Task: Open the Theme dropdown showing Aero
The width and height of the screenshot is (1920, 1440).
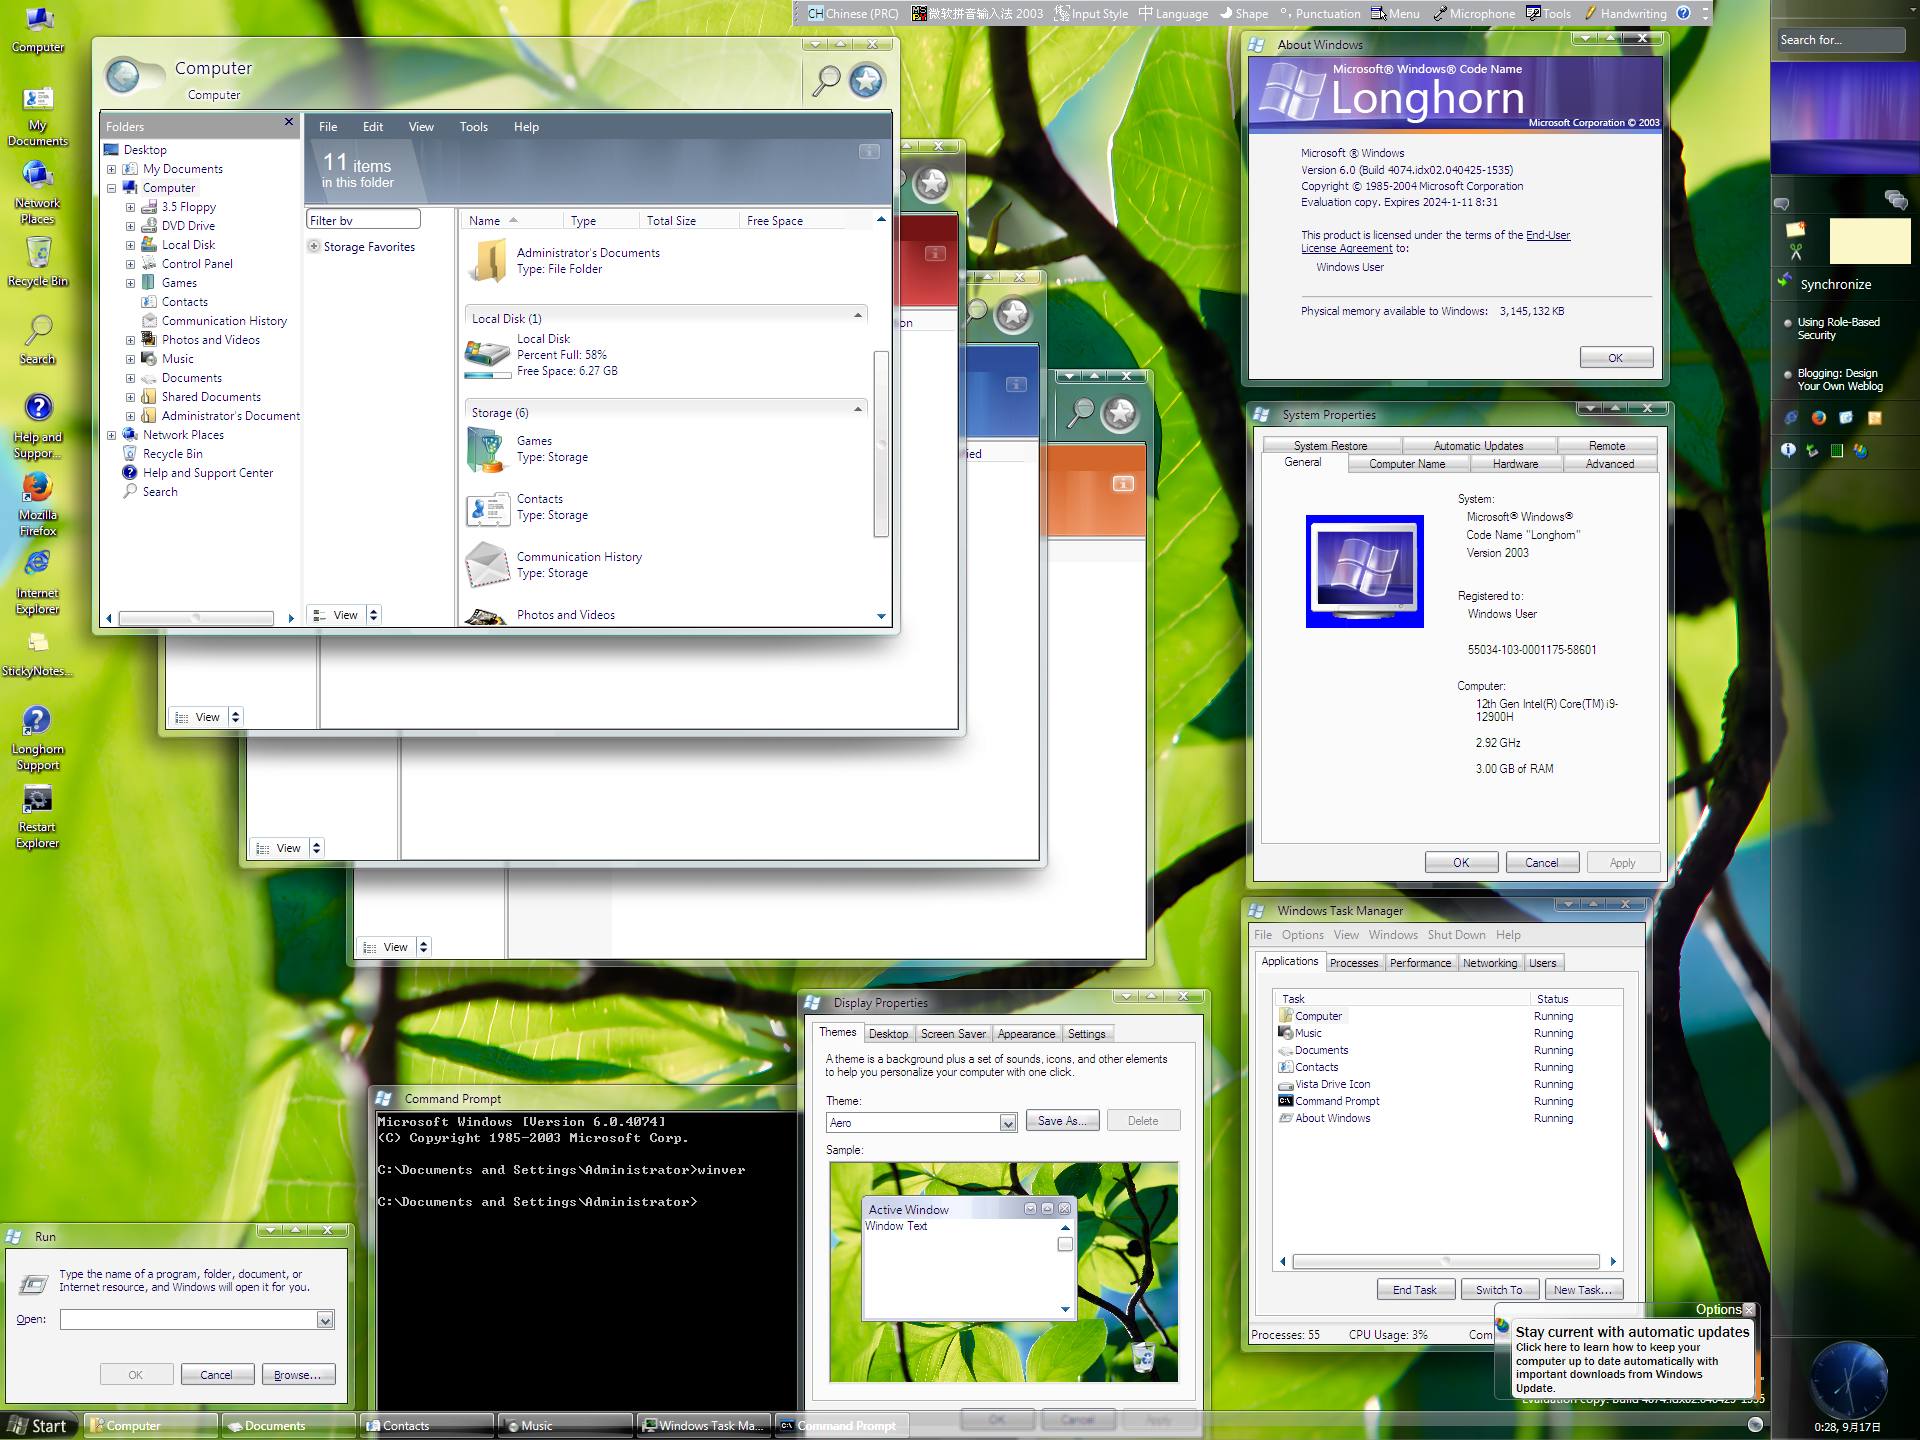Action: (1008, 1123)
